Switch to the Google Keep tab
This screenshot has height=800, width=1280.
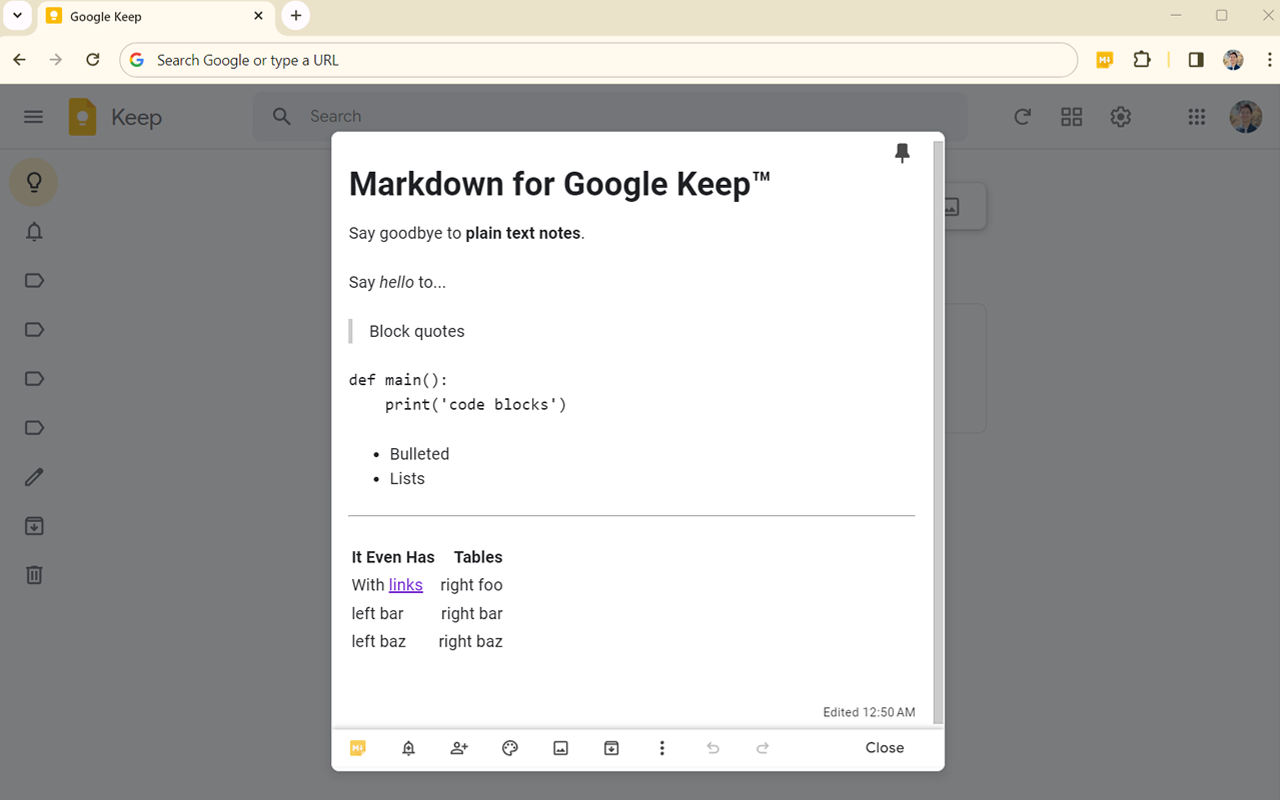155,16
